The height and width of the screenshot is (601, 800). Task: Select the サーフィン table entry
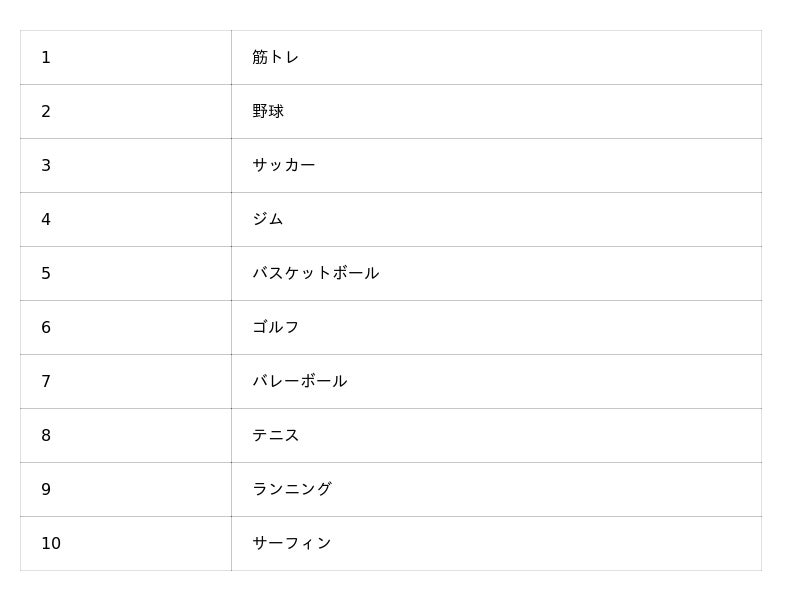[292, 544]
